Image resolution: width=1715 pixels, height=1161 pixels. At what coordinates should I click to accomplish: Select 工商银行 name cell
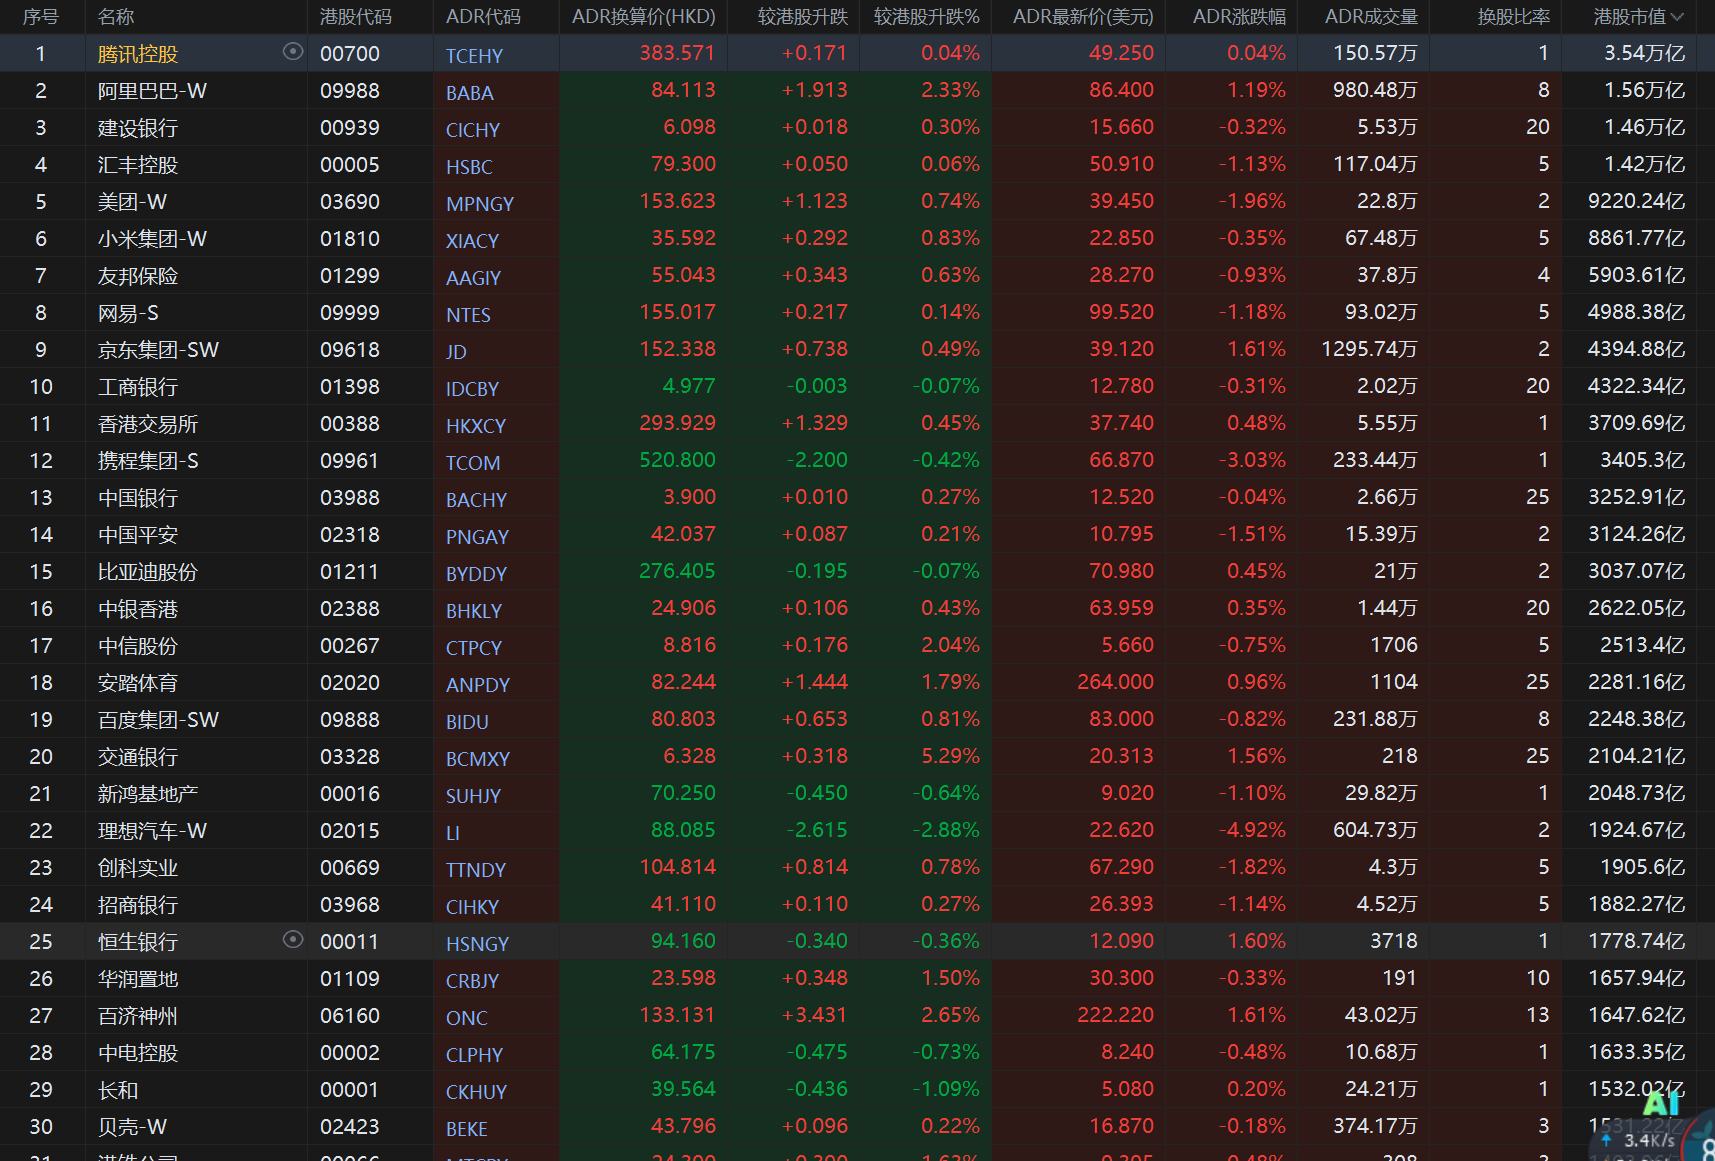tap(138, 387)
